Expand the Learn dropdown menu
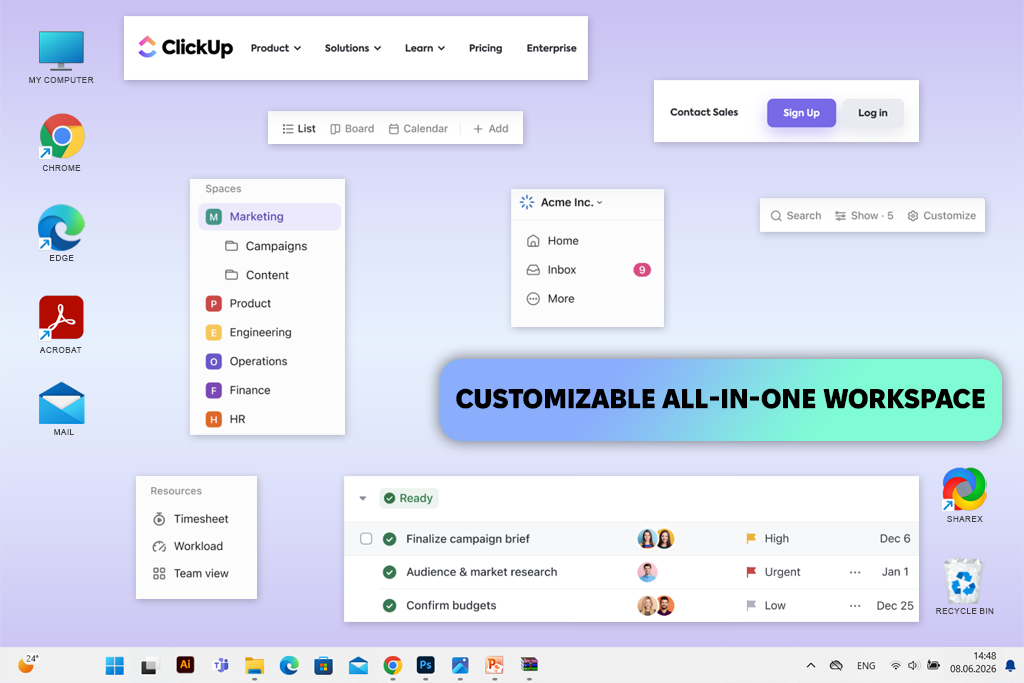1024x683 pixels. 424,48
